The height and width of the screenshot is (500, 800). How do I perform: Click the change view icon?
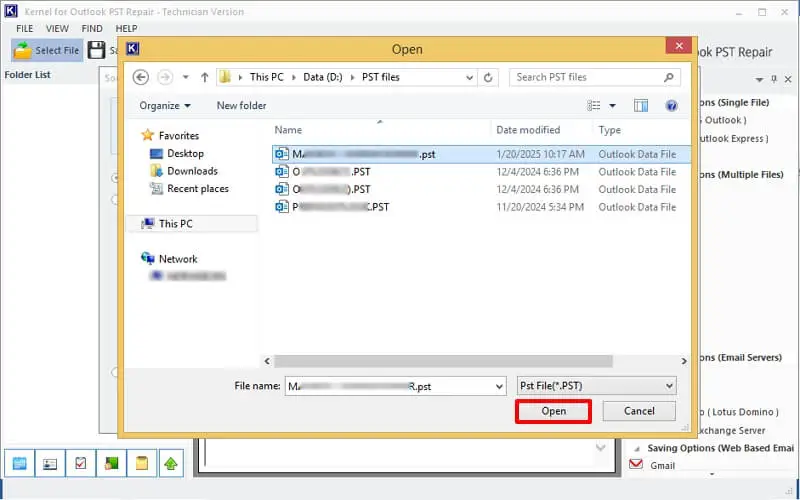pos(594,106)
